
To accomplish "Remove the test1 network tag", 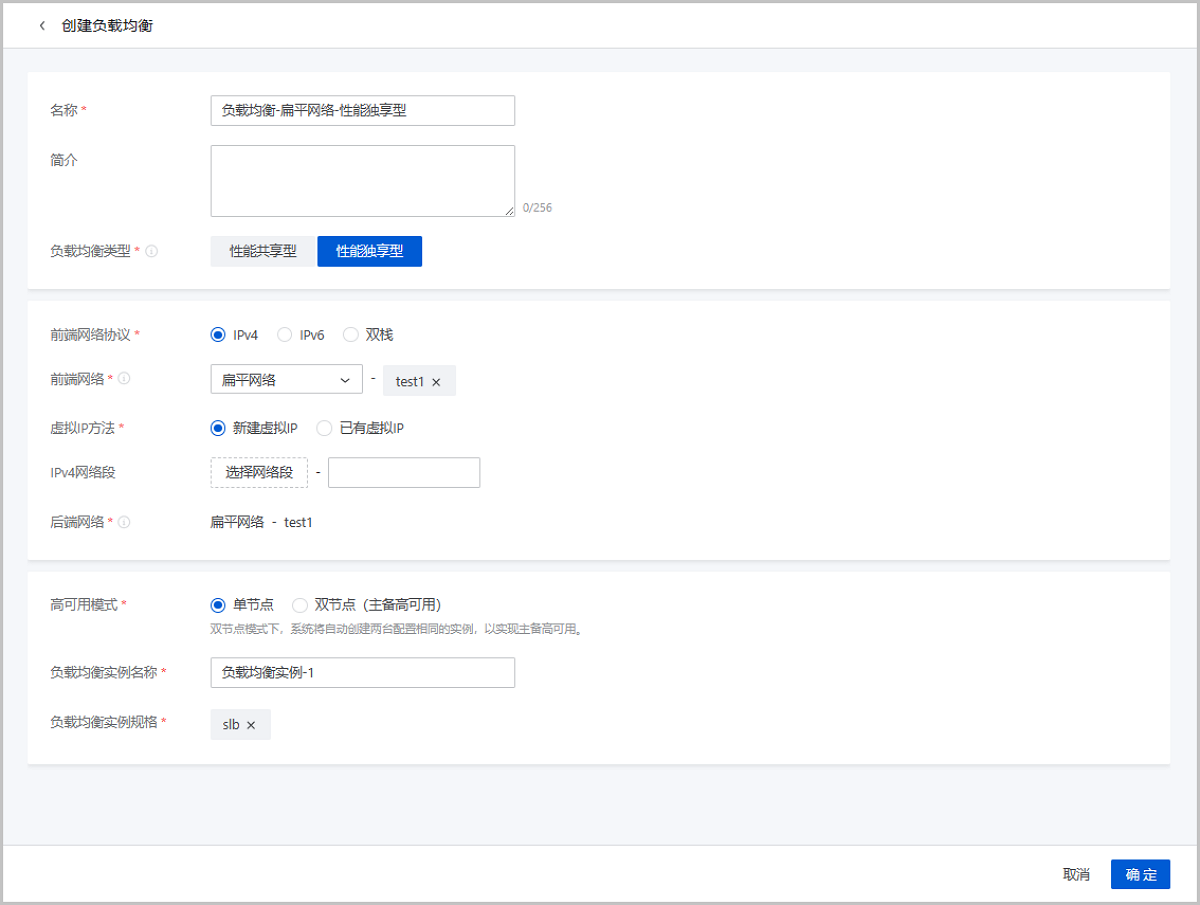I will [436, 382].
